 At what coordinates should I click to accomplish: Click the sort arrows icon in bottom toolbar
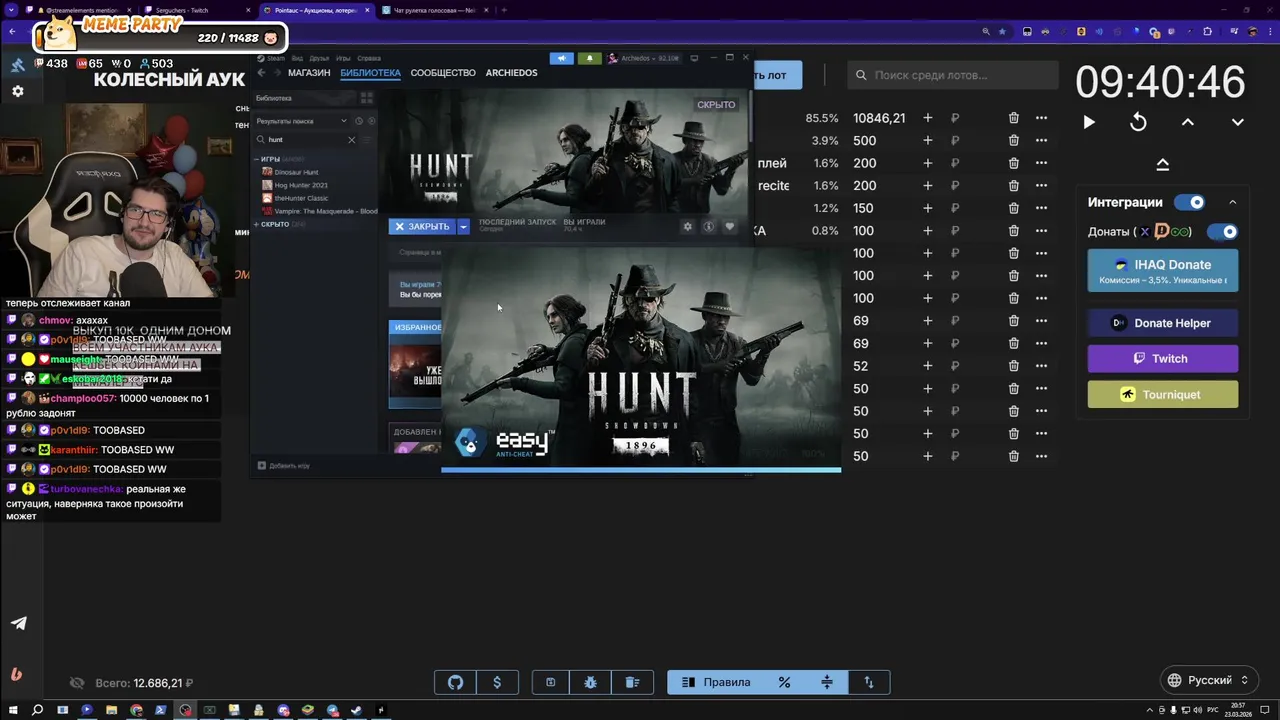(x=869, y=682)
